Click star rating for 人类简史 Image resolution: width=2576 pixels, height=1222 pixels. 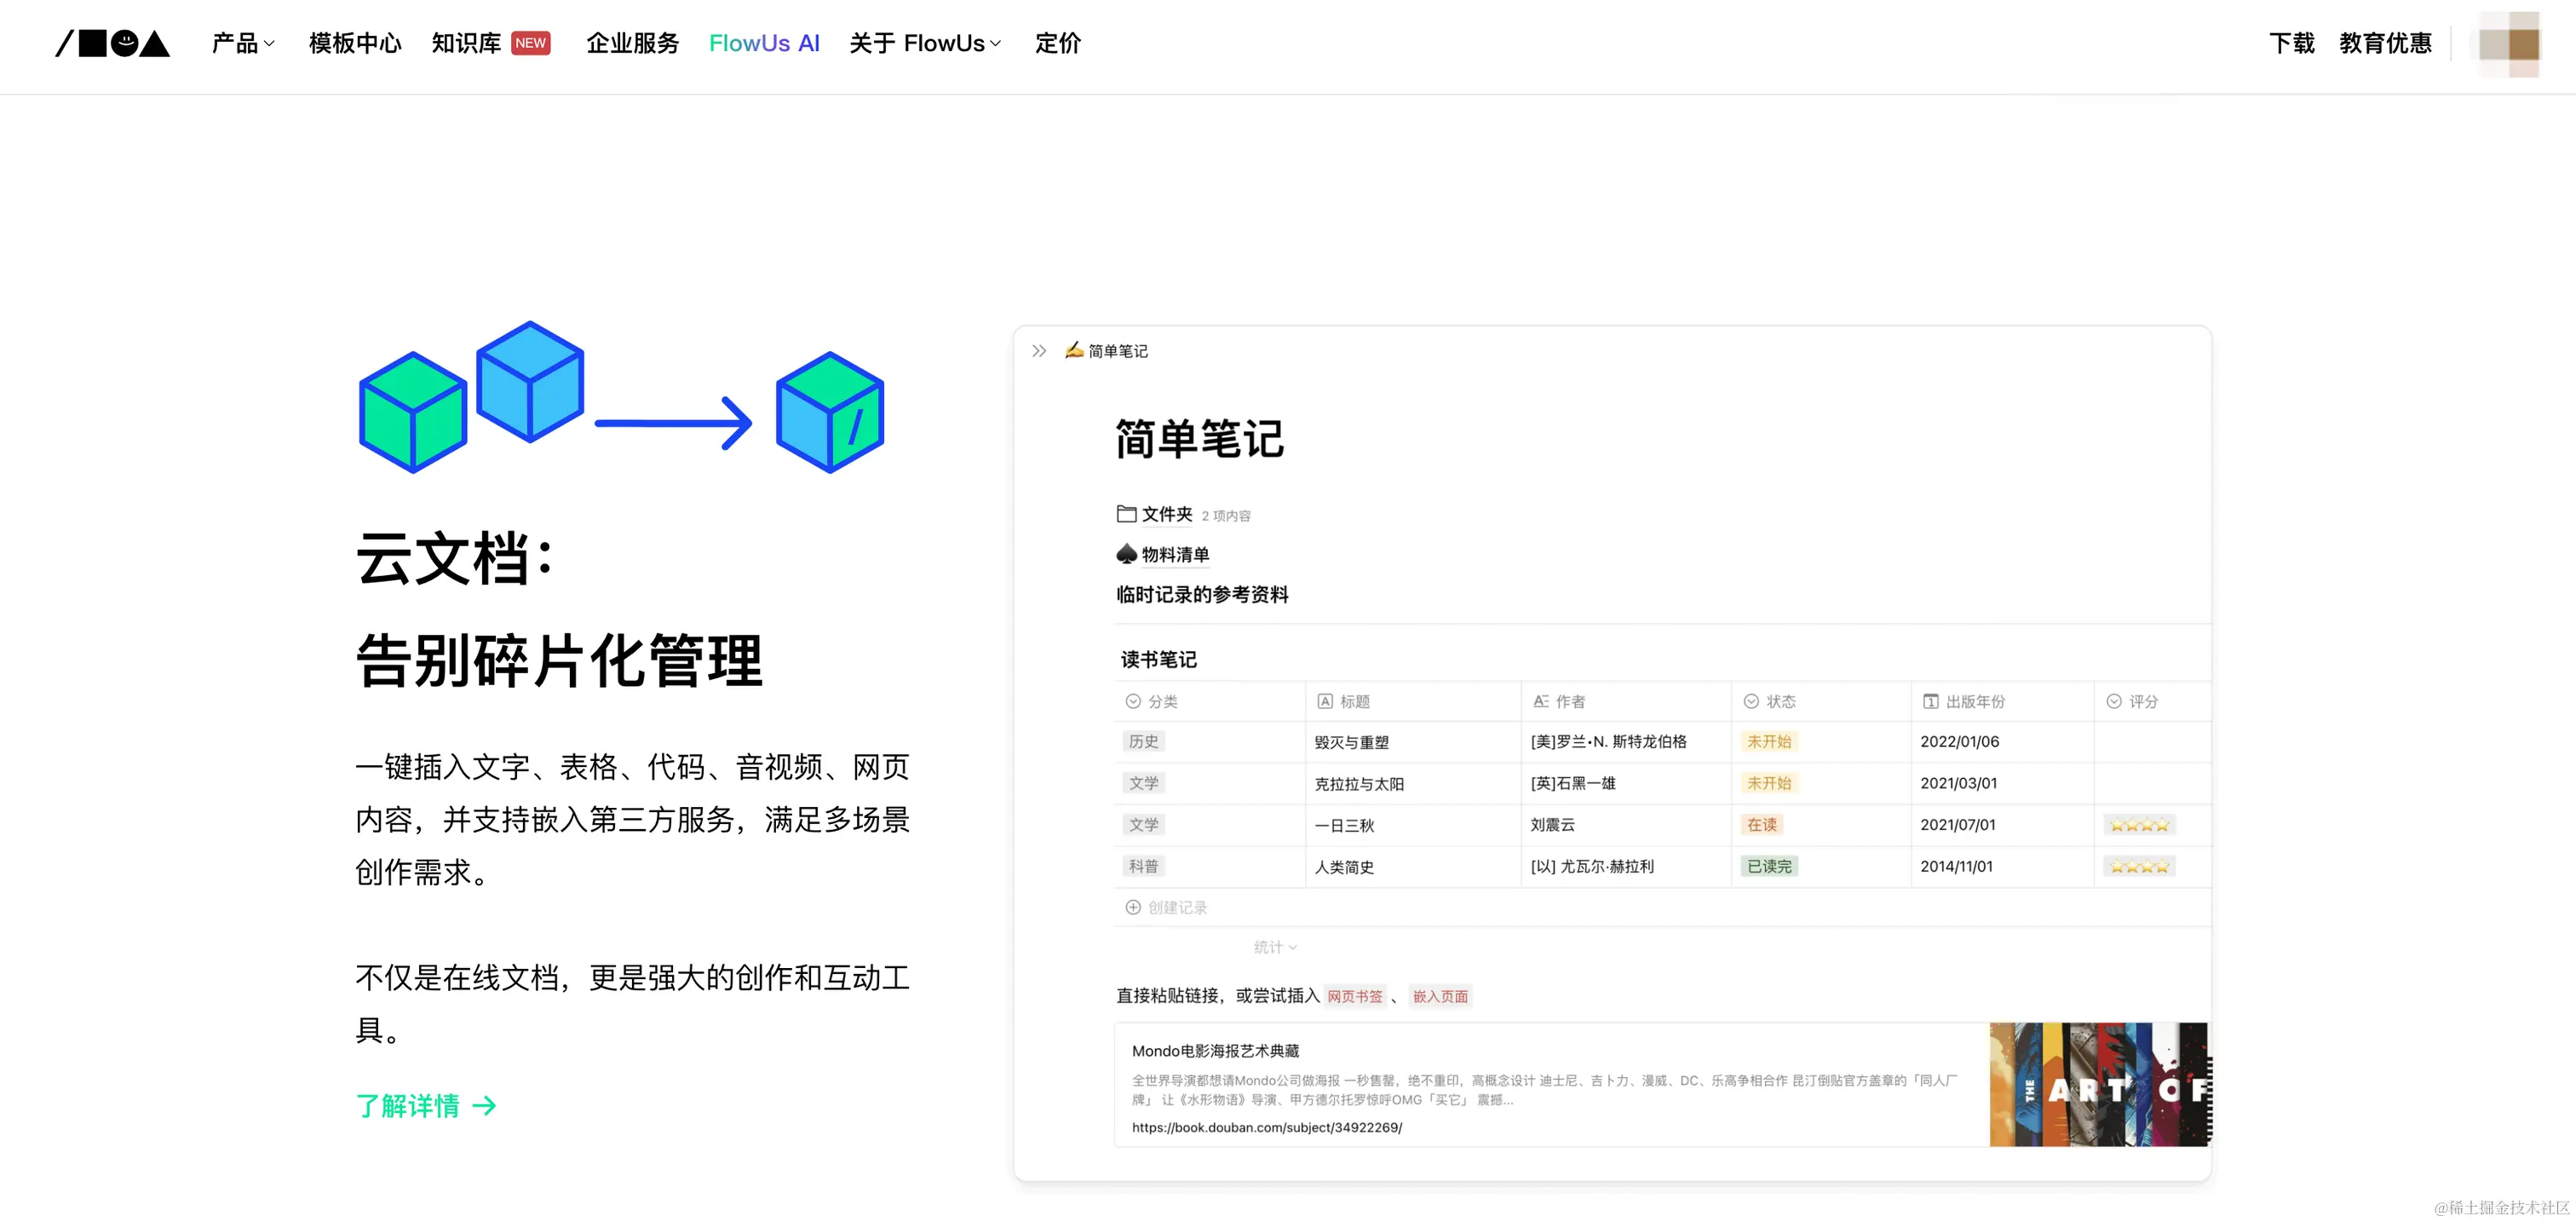(x=2138, y=866)
